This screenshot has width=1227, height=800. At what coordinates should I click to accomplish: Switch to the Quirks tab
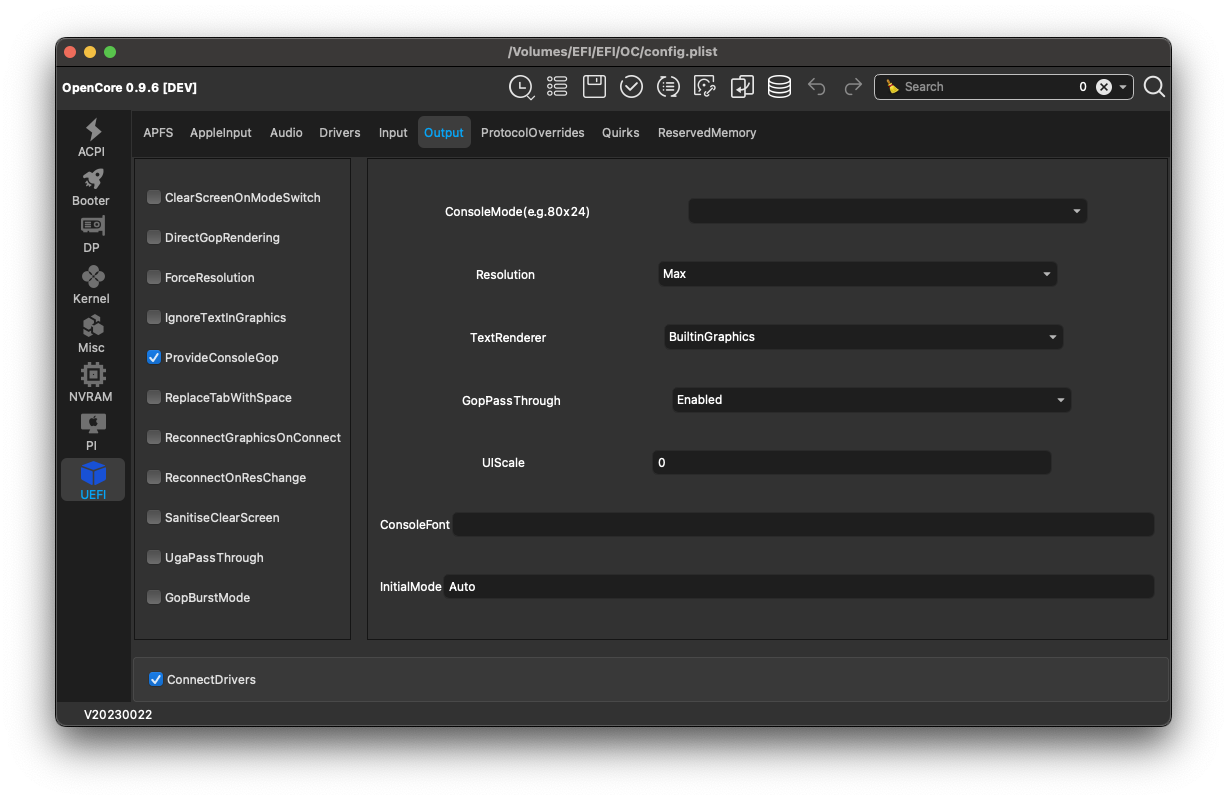[621, 132]
